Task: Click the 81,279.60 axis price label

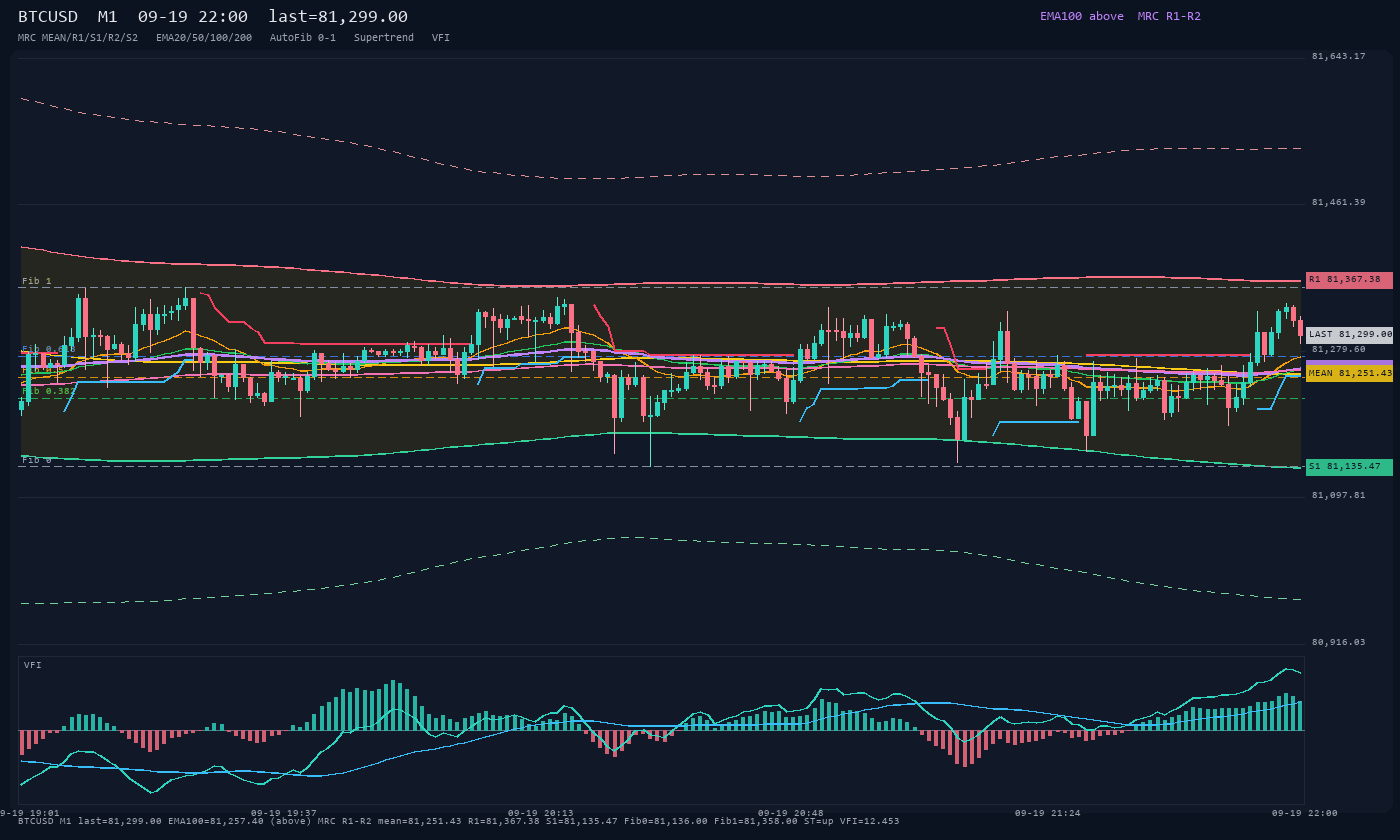Action: pos(1339,349)
